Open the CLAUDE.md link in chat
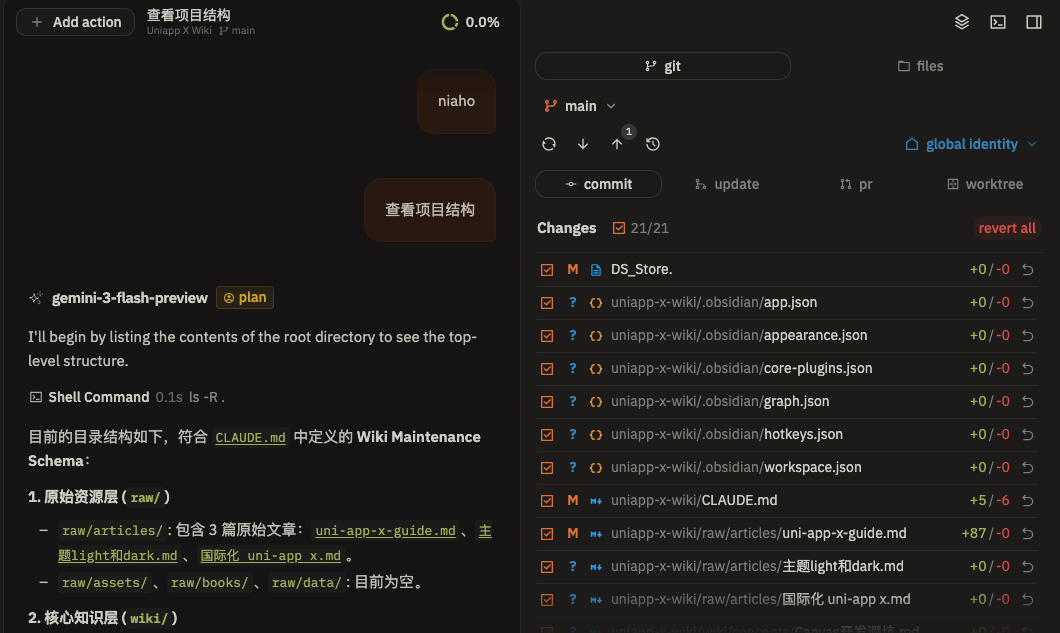This screenshot has width=1060, height=633. 250,438
